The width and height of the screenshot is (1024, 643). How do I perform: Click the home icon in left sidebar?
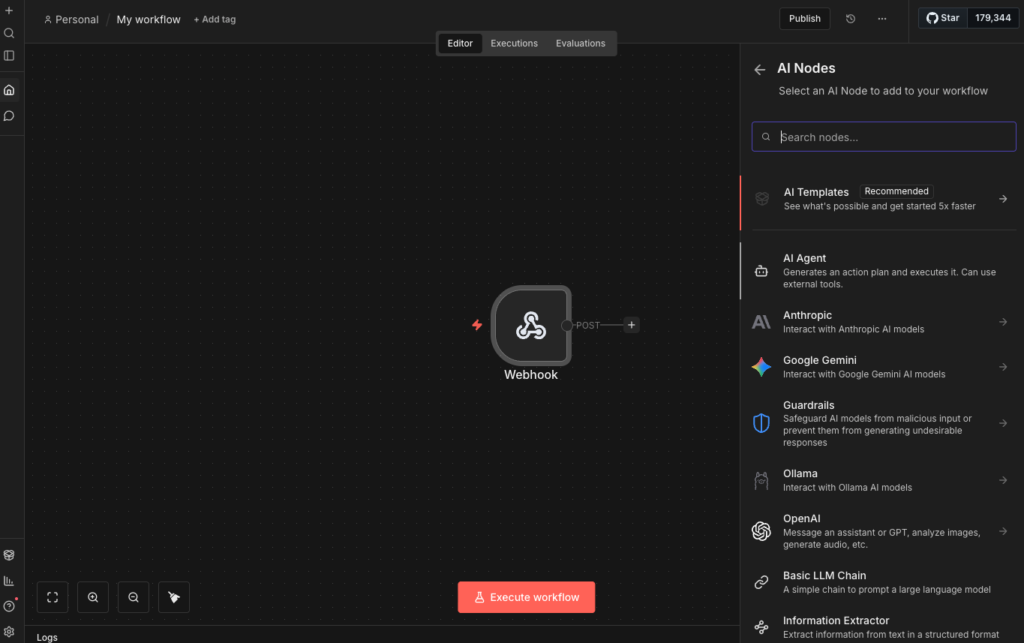click(x=9, y=90)
